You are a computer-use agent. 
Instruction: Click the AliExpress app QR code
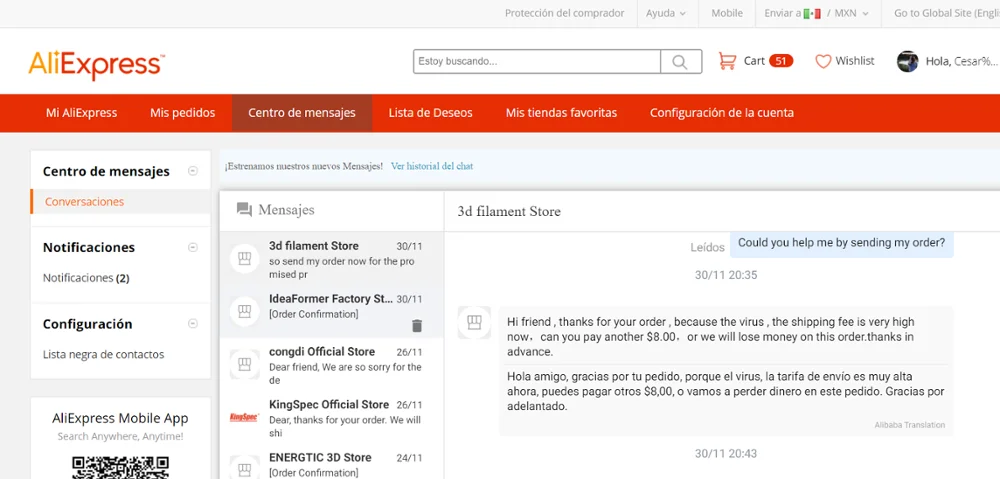(120, 467)
